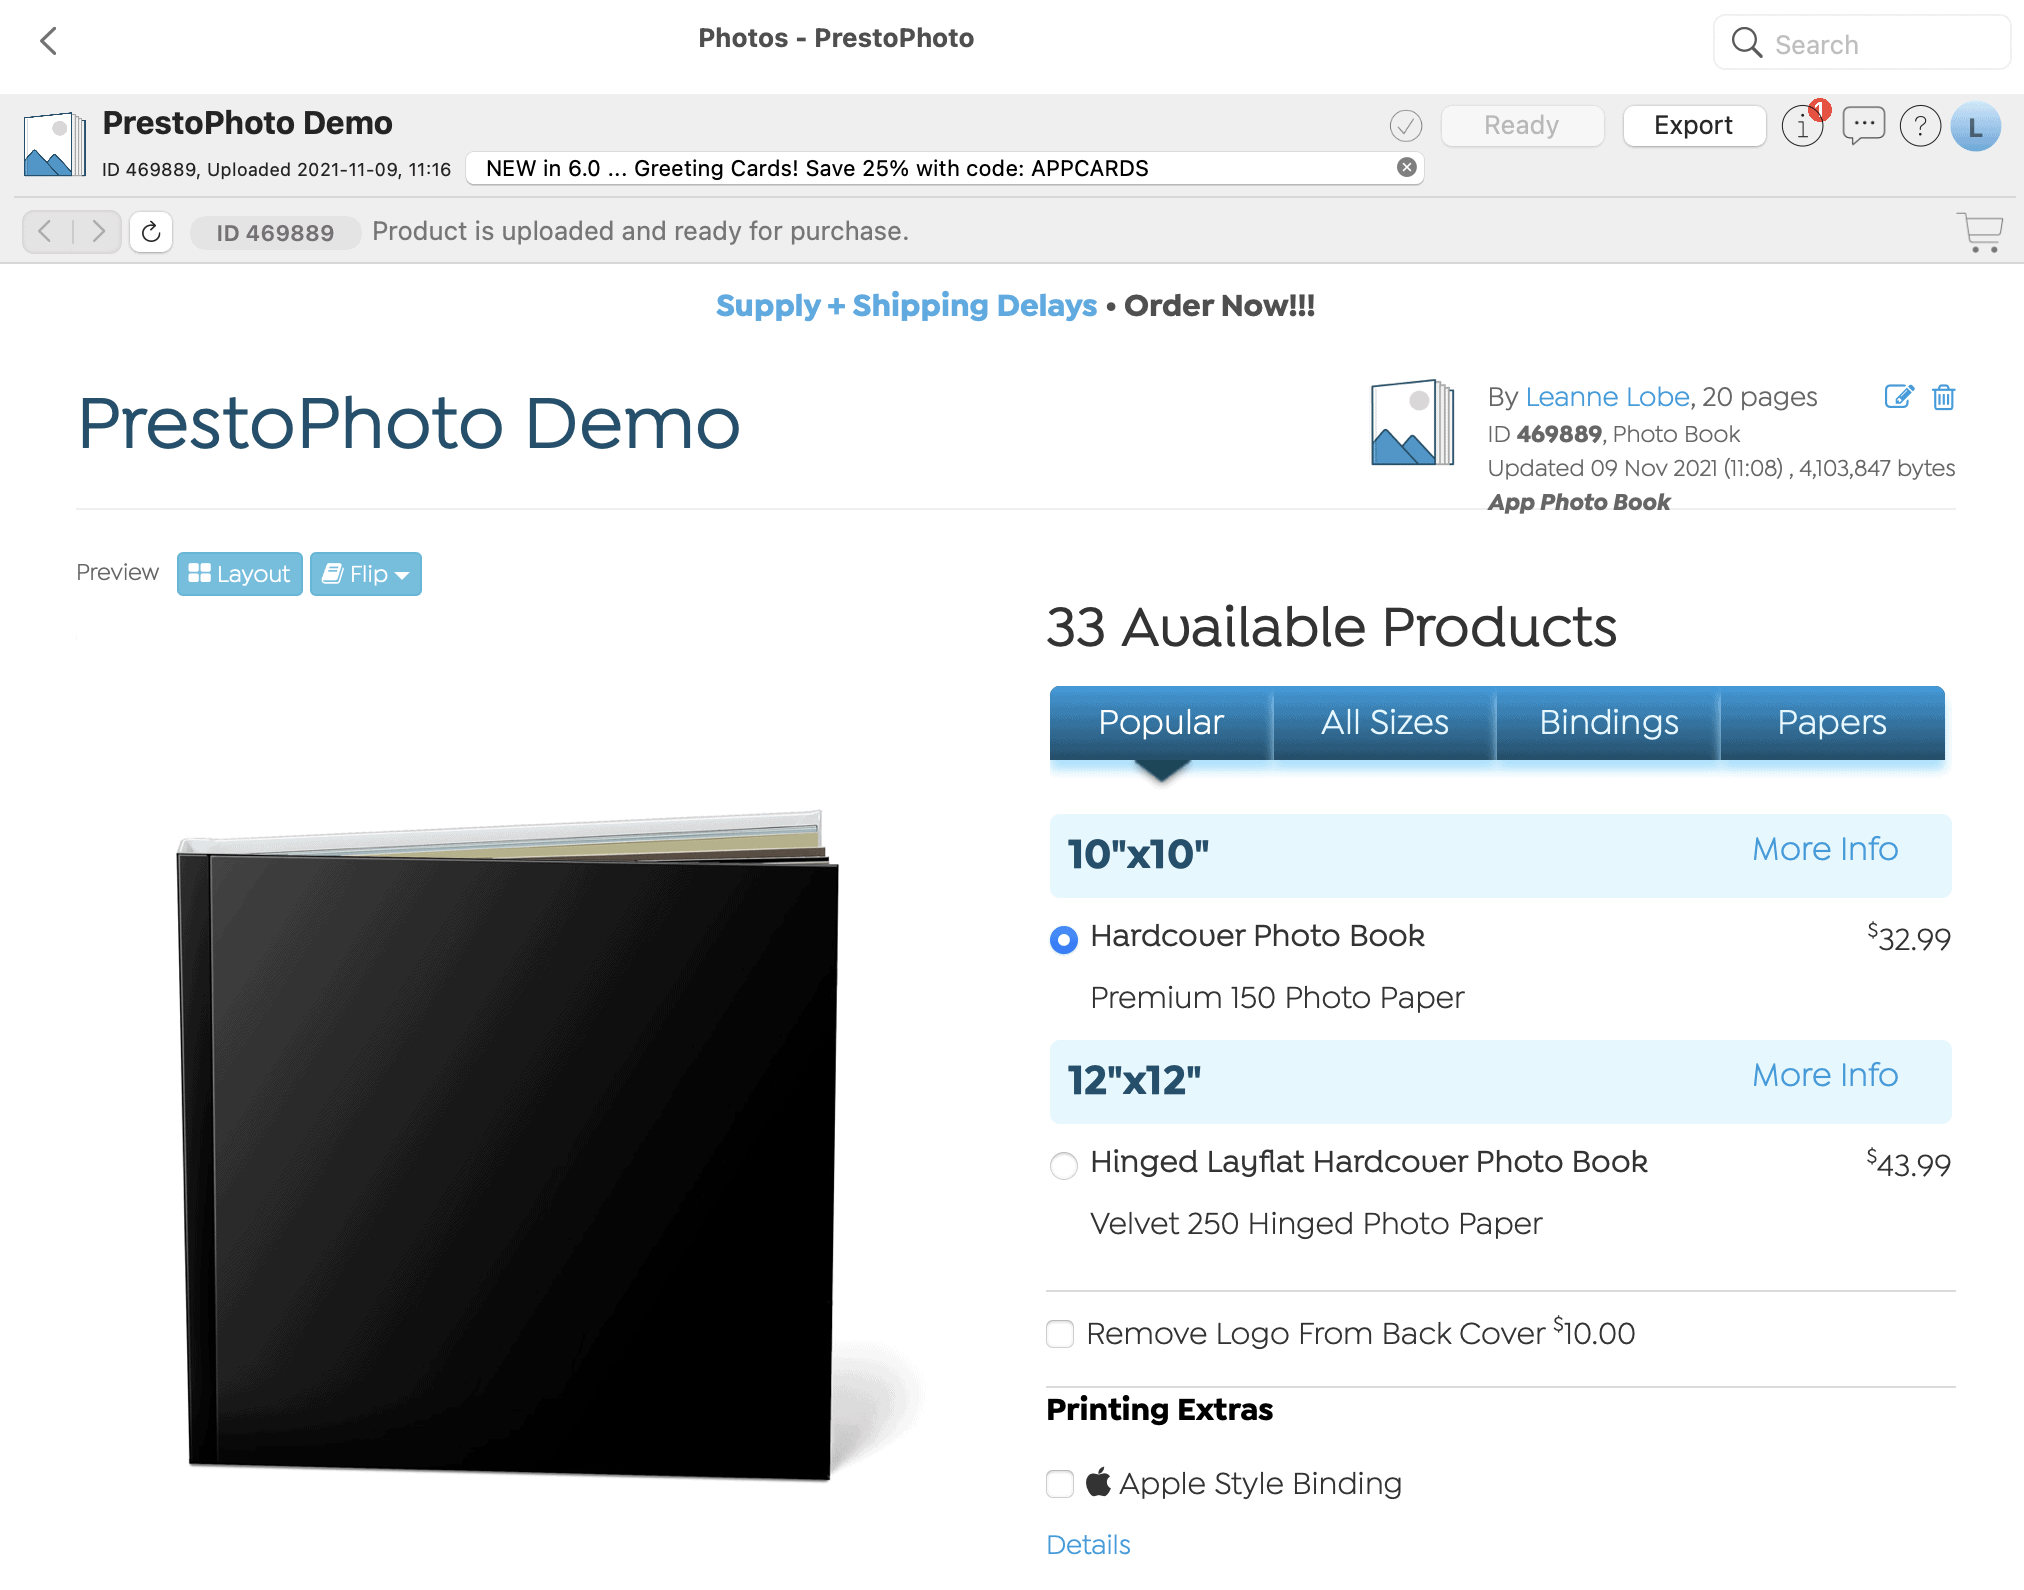Screen dimensions: 2024x1590
Task: Enable Remove Logo From Back Cover
Action: [1060, 1334]
